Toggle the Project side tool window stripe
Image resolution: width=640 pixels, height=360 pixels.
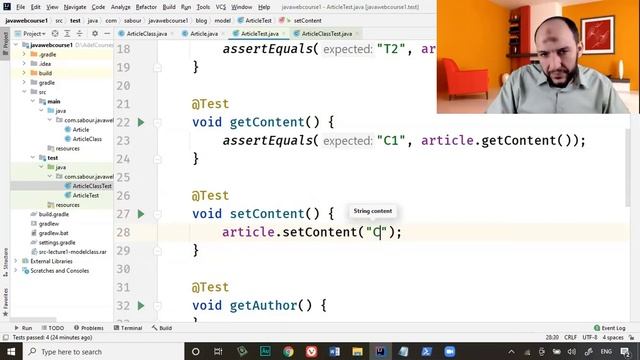[5, 44]
